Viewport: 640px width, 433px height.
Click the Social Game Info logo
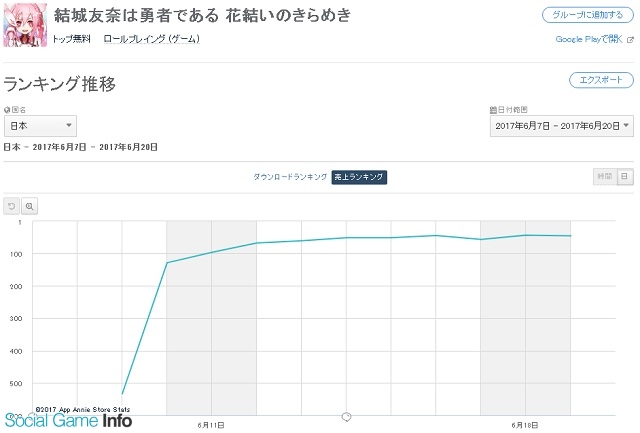(68, 421)
